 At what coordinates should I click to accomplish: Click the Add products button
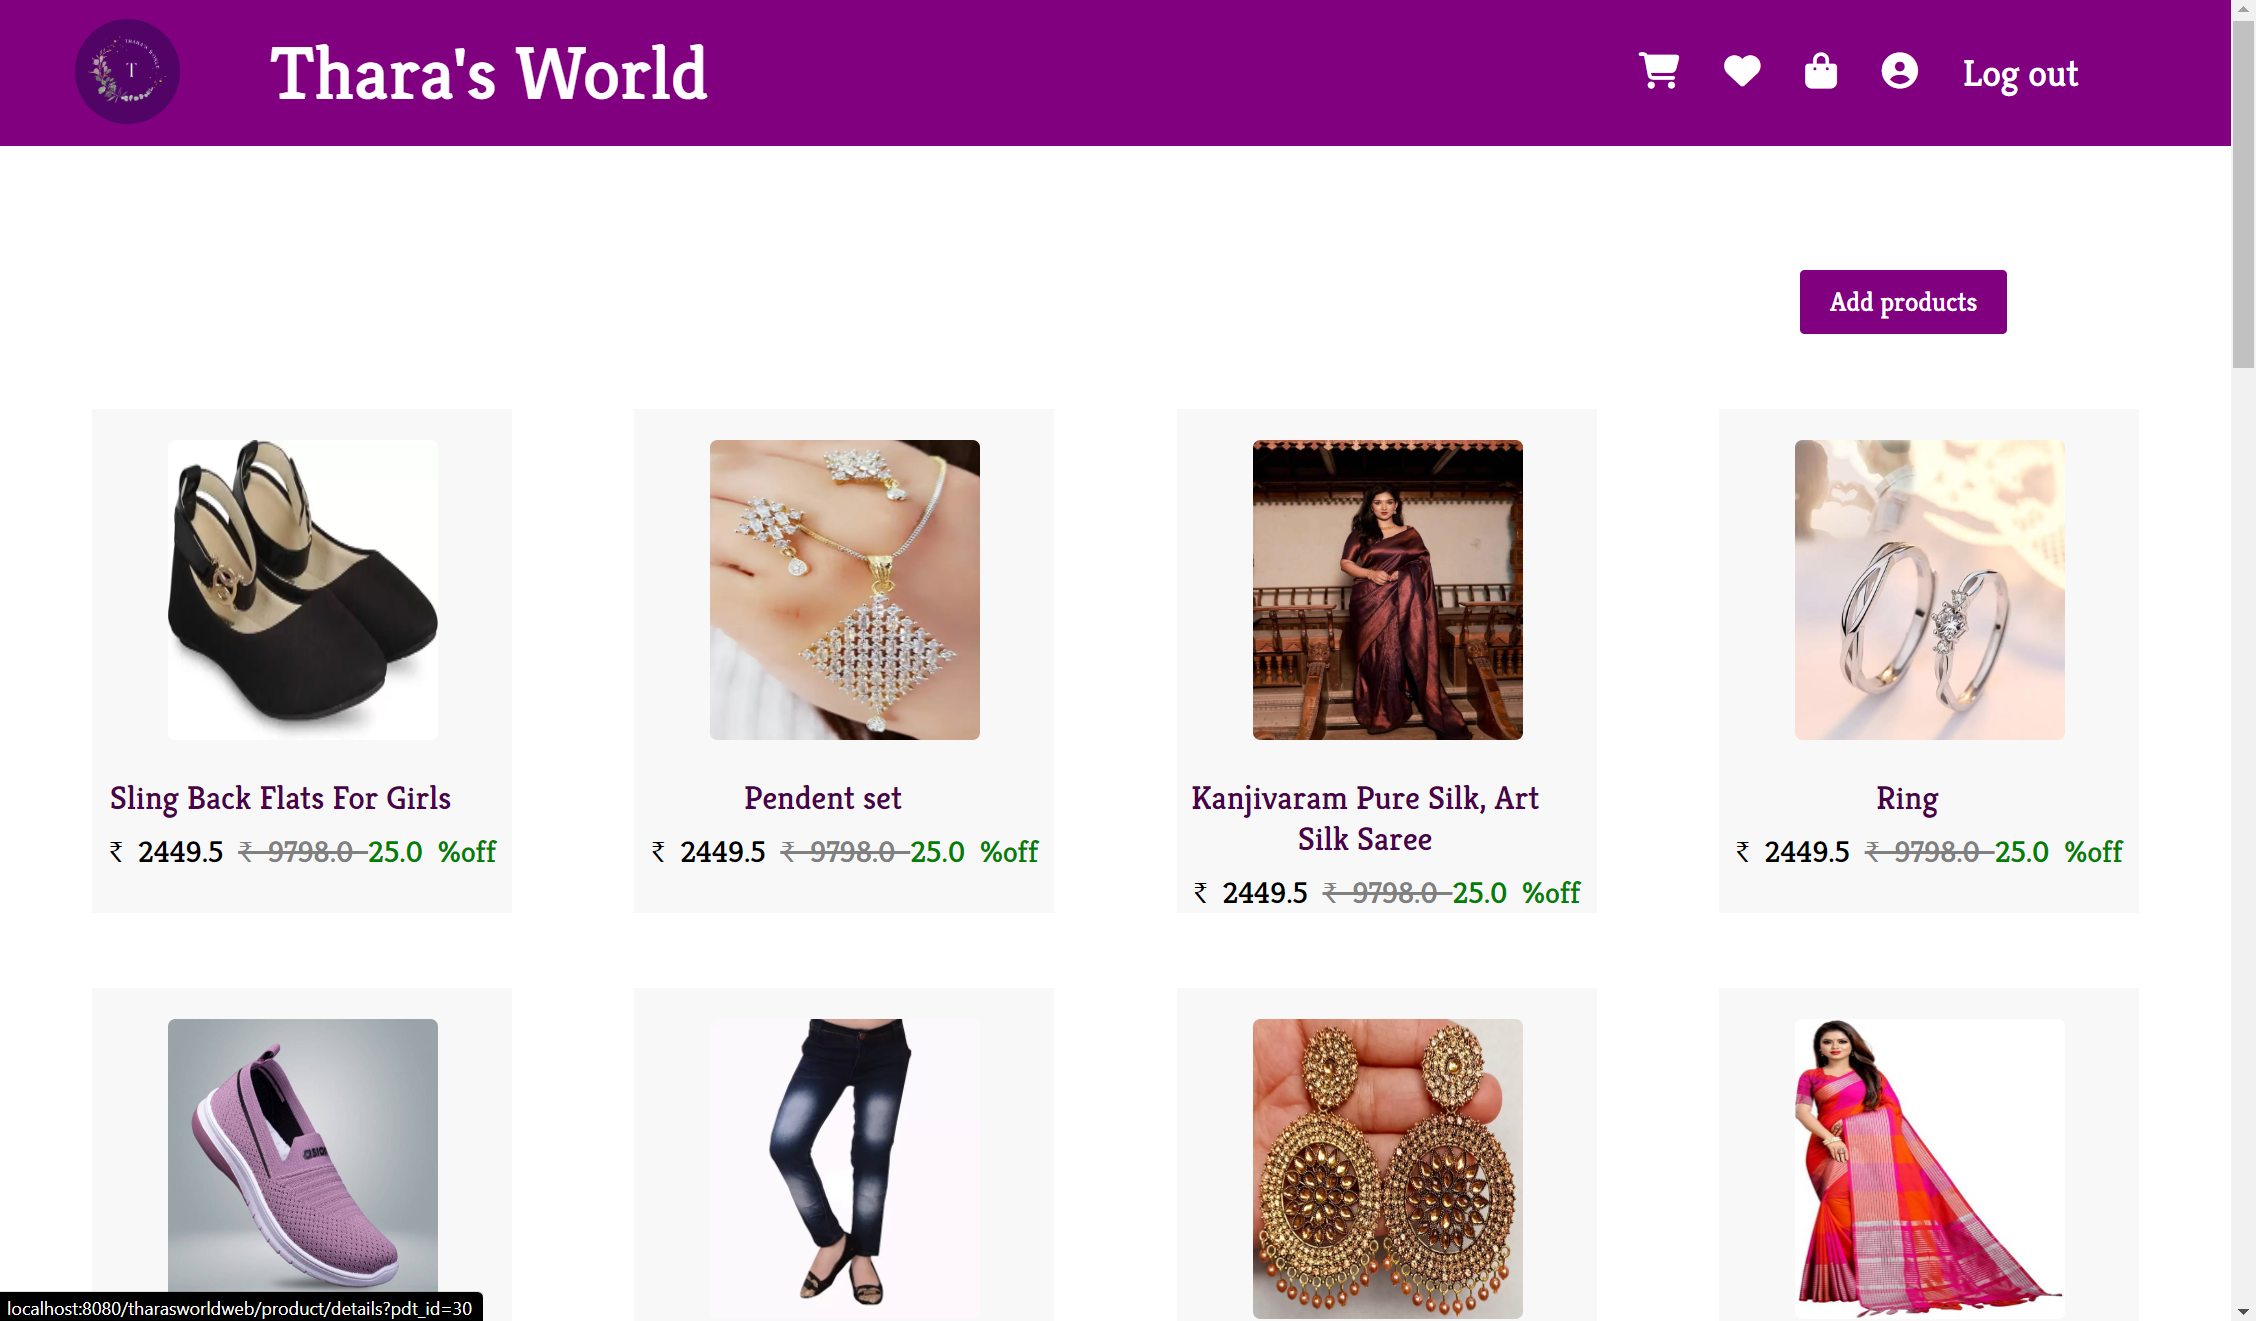pyautogui.click(x=1903, y=302)
